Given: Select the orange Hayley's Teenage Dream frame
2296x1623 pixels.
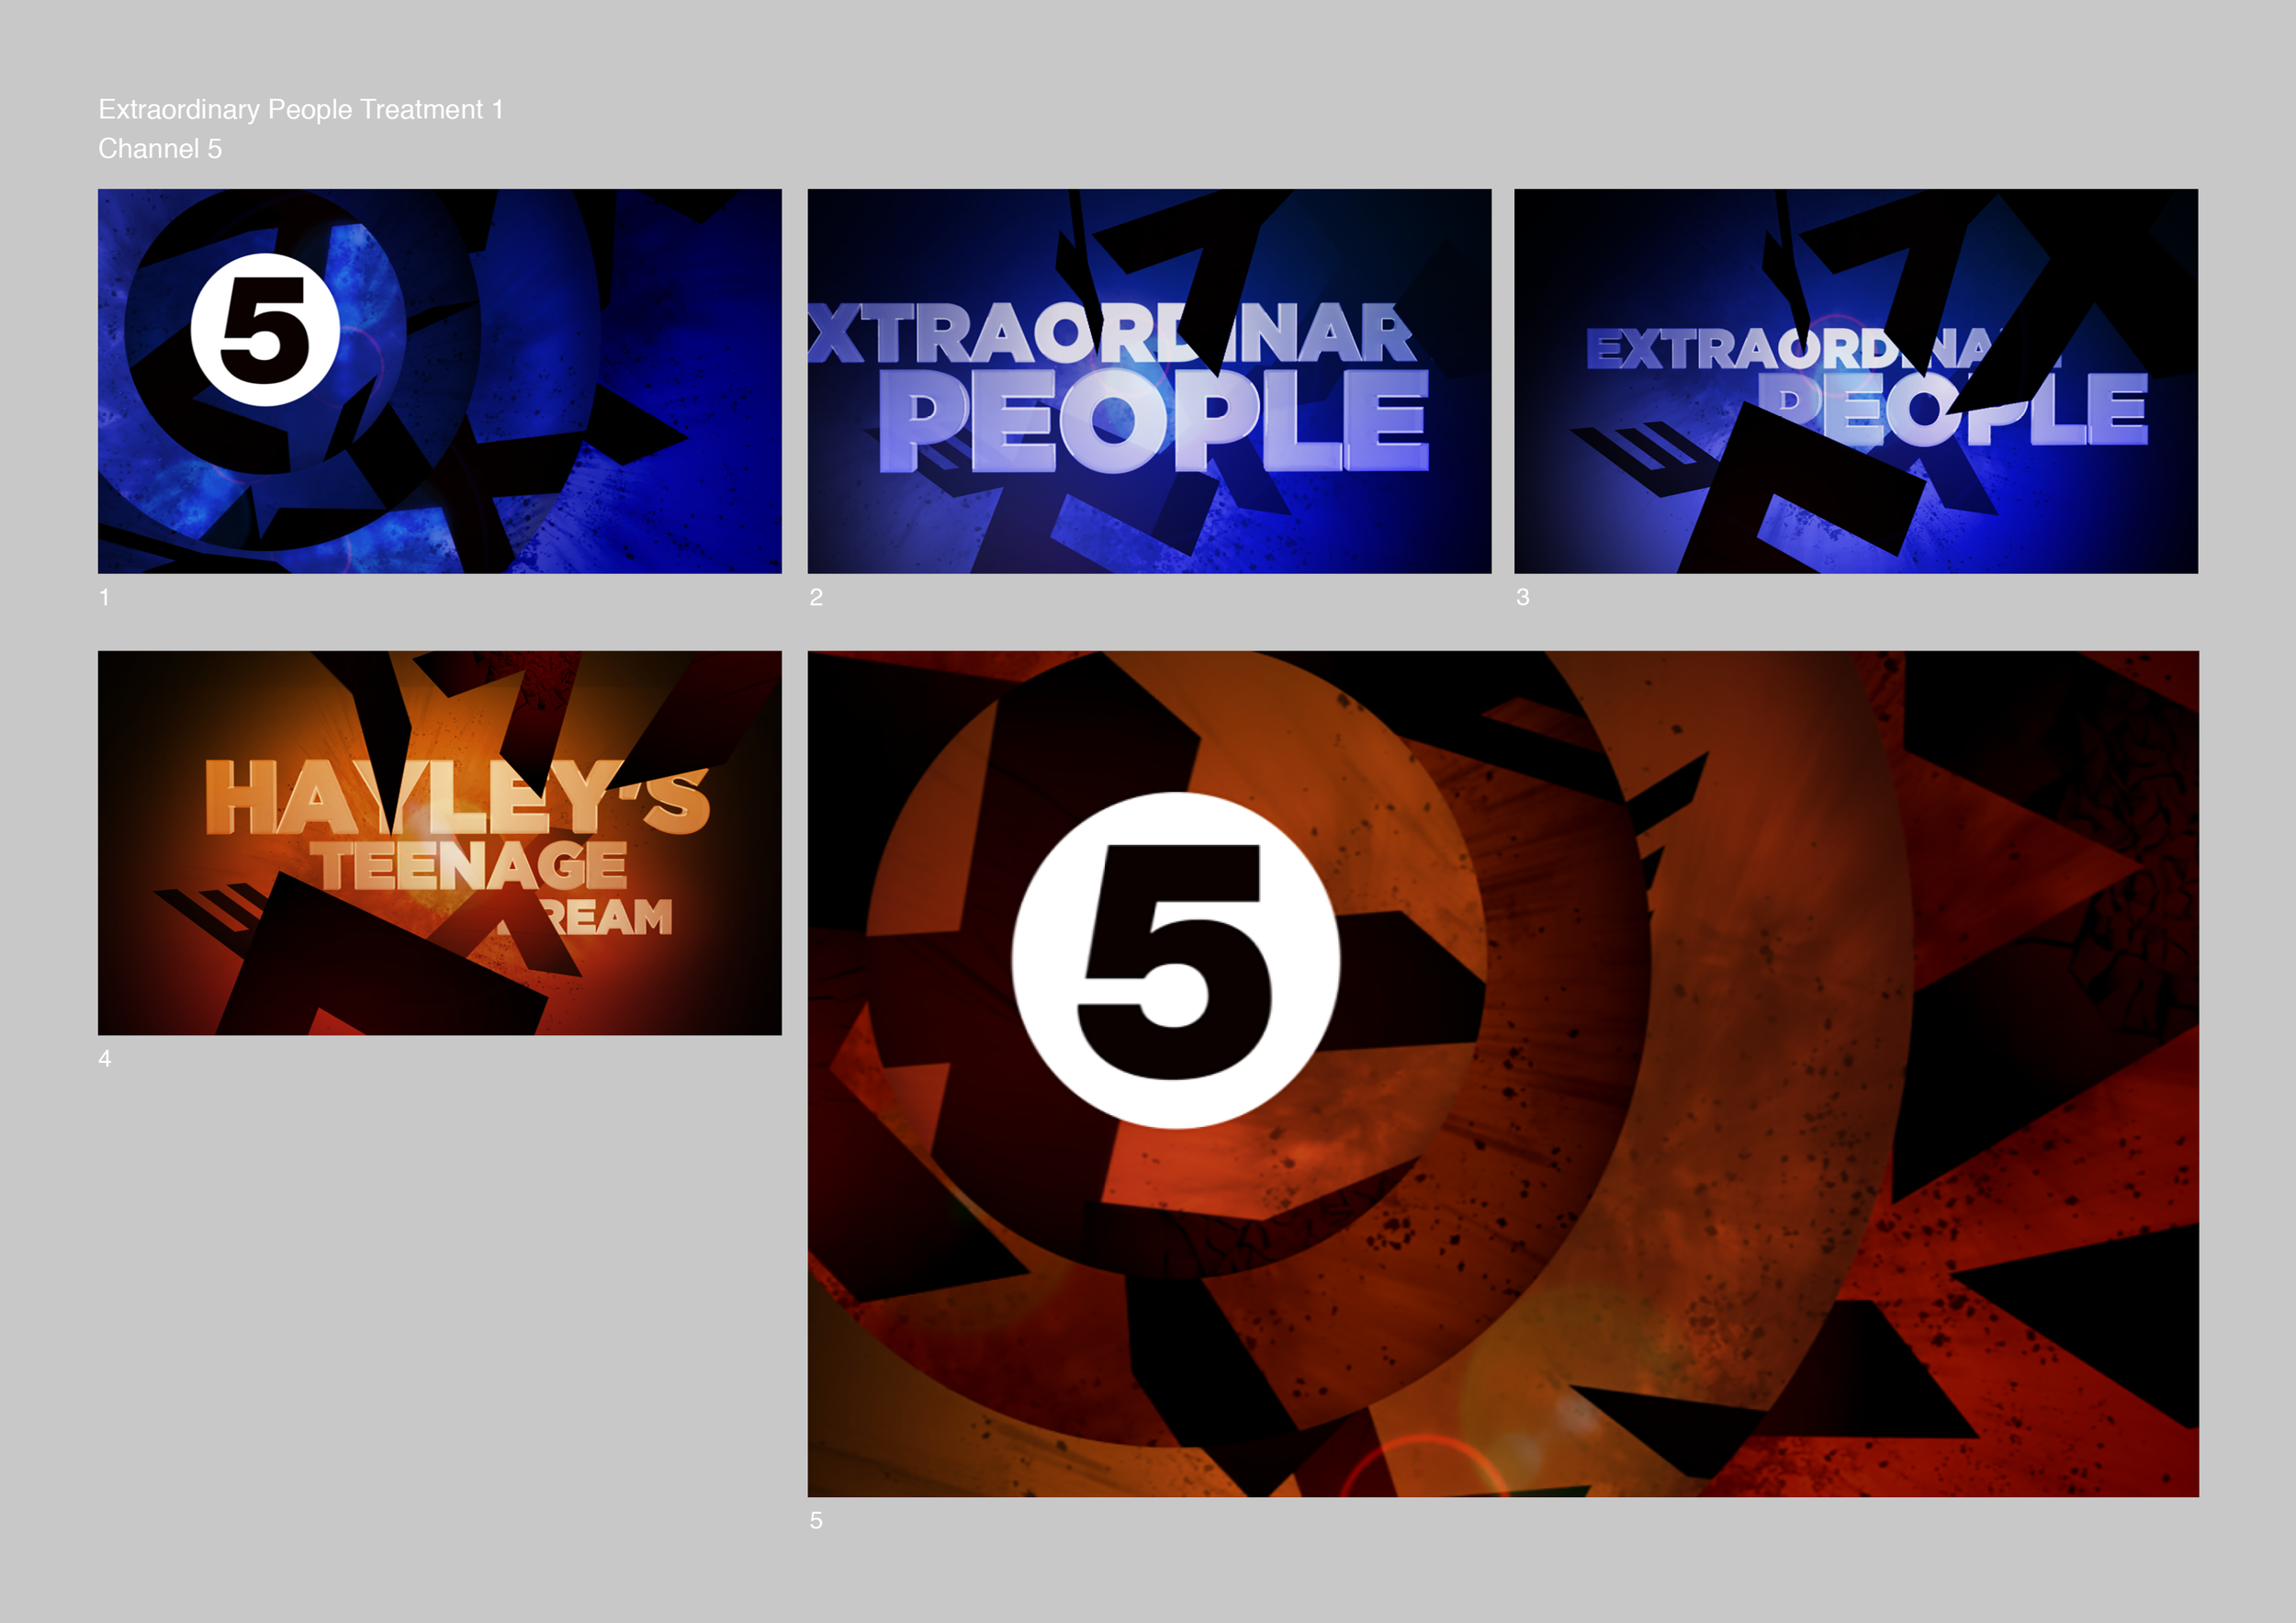Looking at the screenshot, I should coord(439,843).
